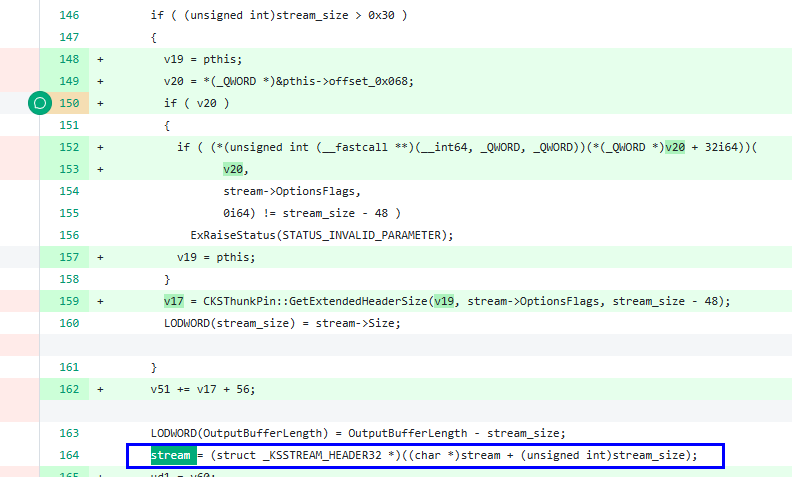
Task: Click the 'if ( v20 )' statement on line 150
Action: pyautogui.click(x=196, y=103)
